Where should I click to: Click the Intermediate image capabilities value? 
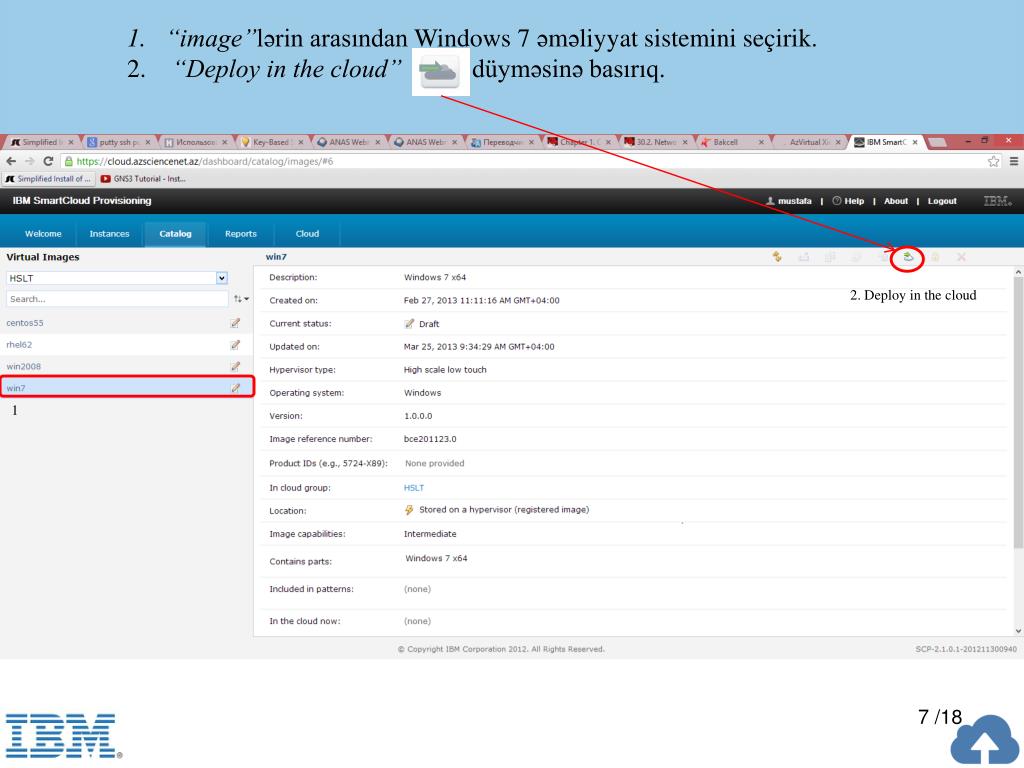pos(430,534)
